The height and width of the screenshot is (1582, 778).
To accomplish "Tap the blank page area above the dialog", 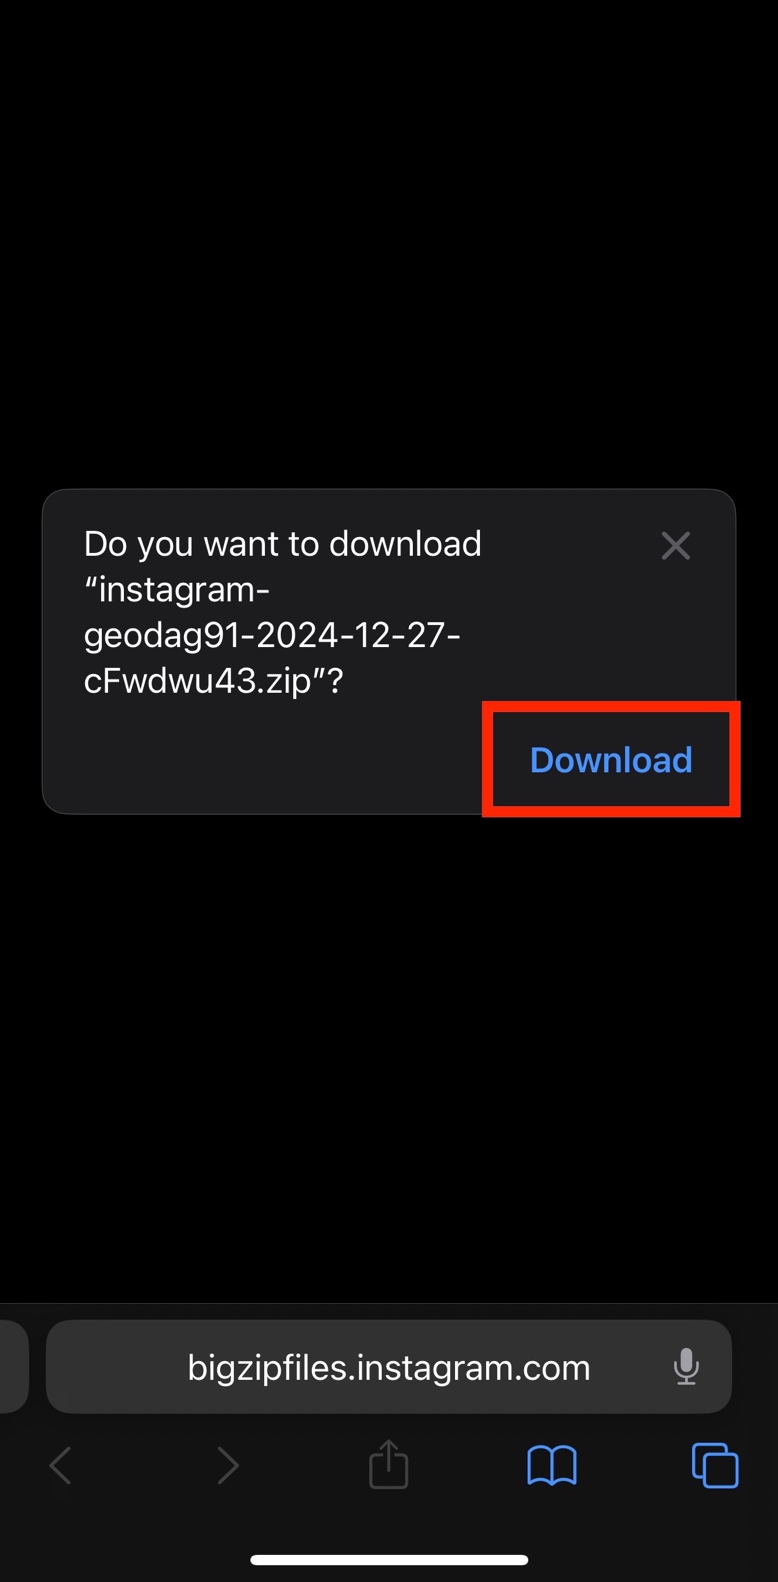I will (389, 245).
